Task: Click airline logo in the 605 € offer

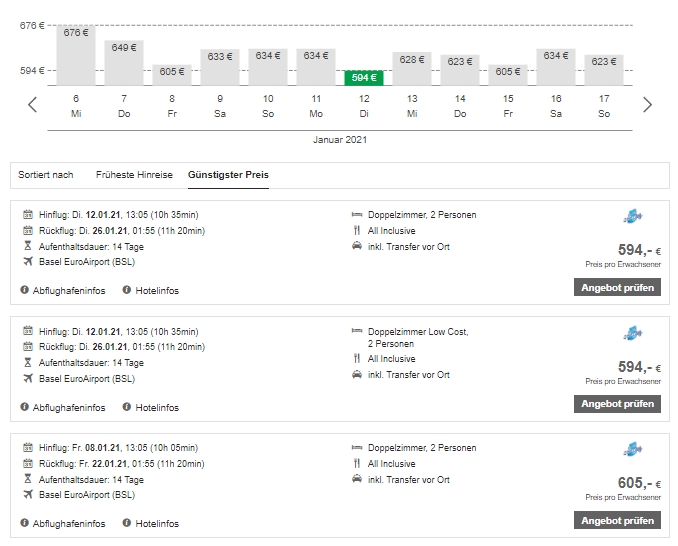Action: coord(632,450)
